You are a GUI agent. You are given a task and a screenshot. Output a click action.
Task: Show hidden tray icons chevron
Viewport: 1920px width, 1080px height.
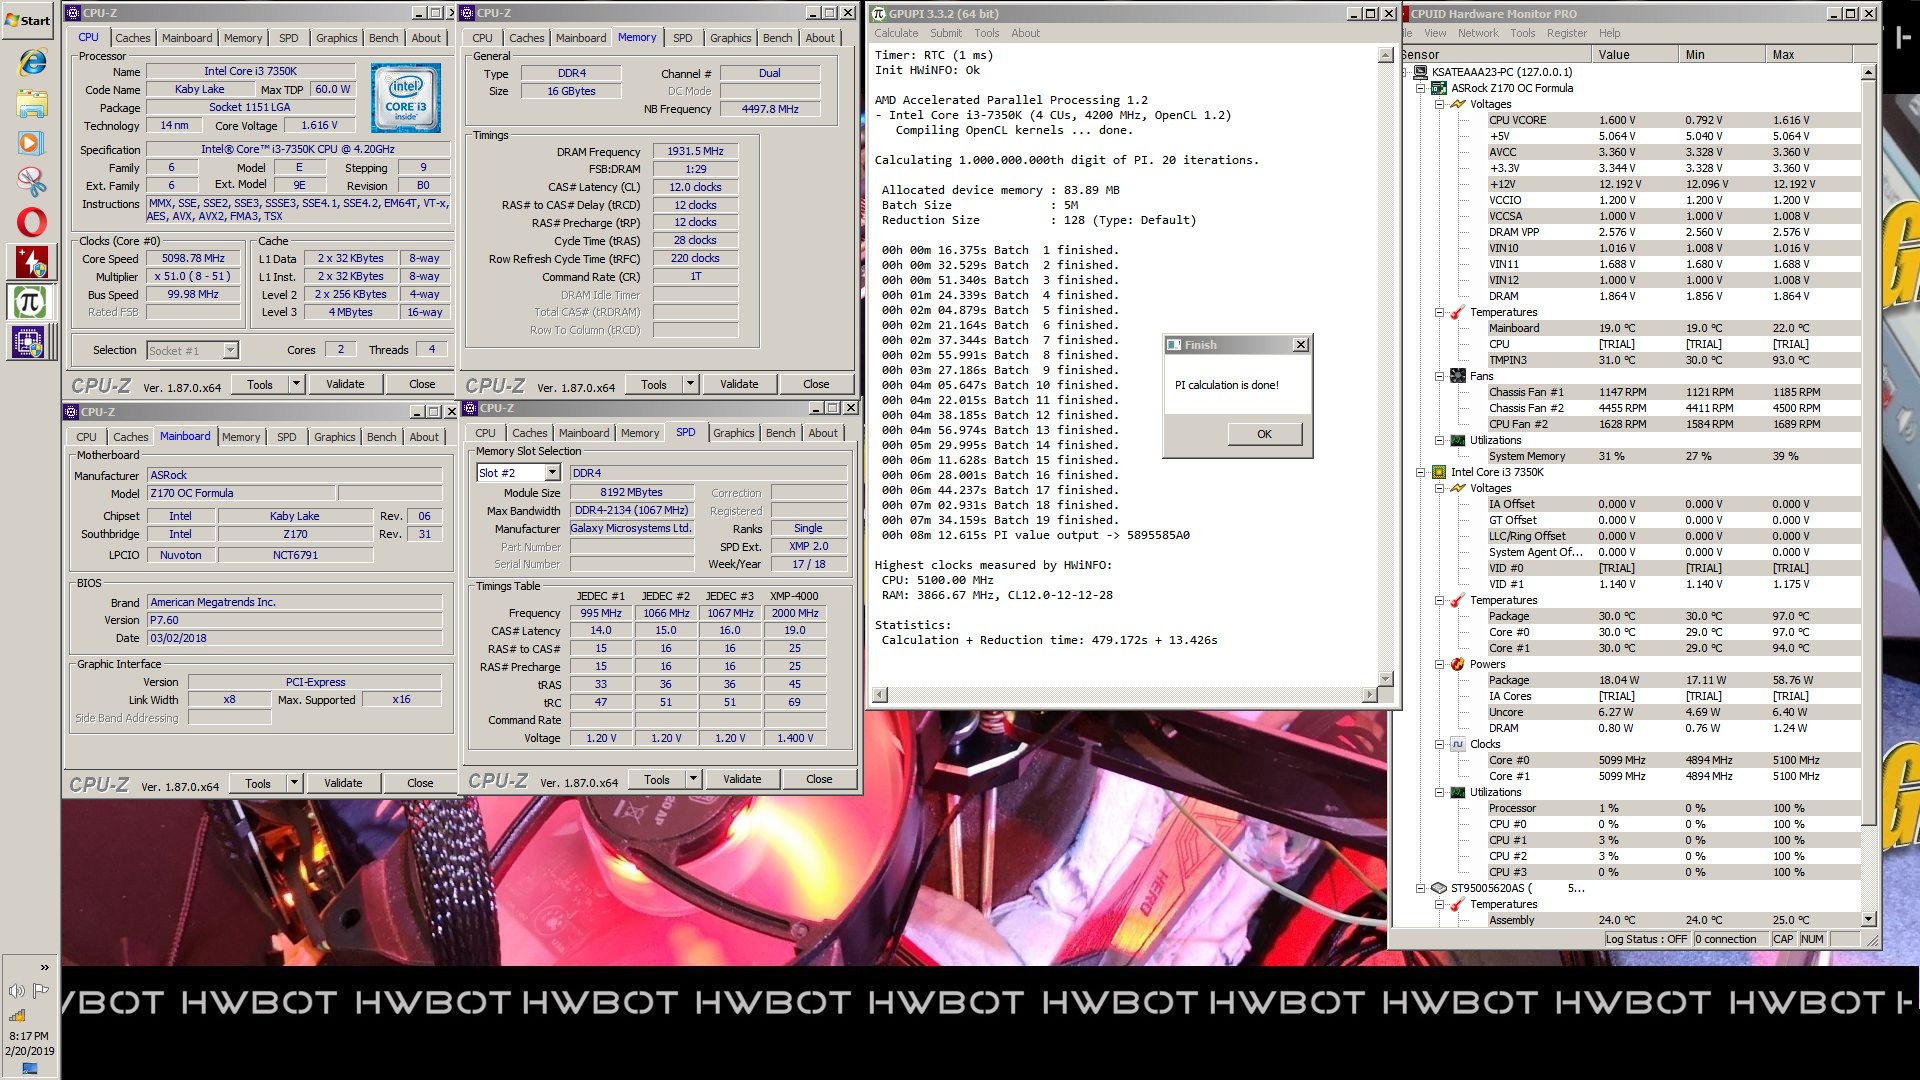pyautogui.click(x=44, y=967)
